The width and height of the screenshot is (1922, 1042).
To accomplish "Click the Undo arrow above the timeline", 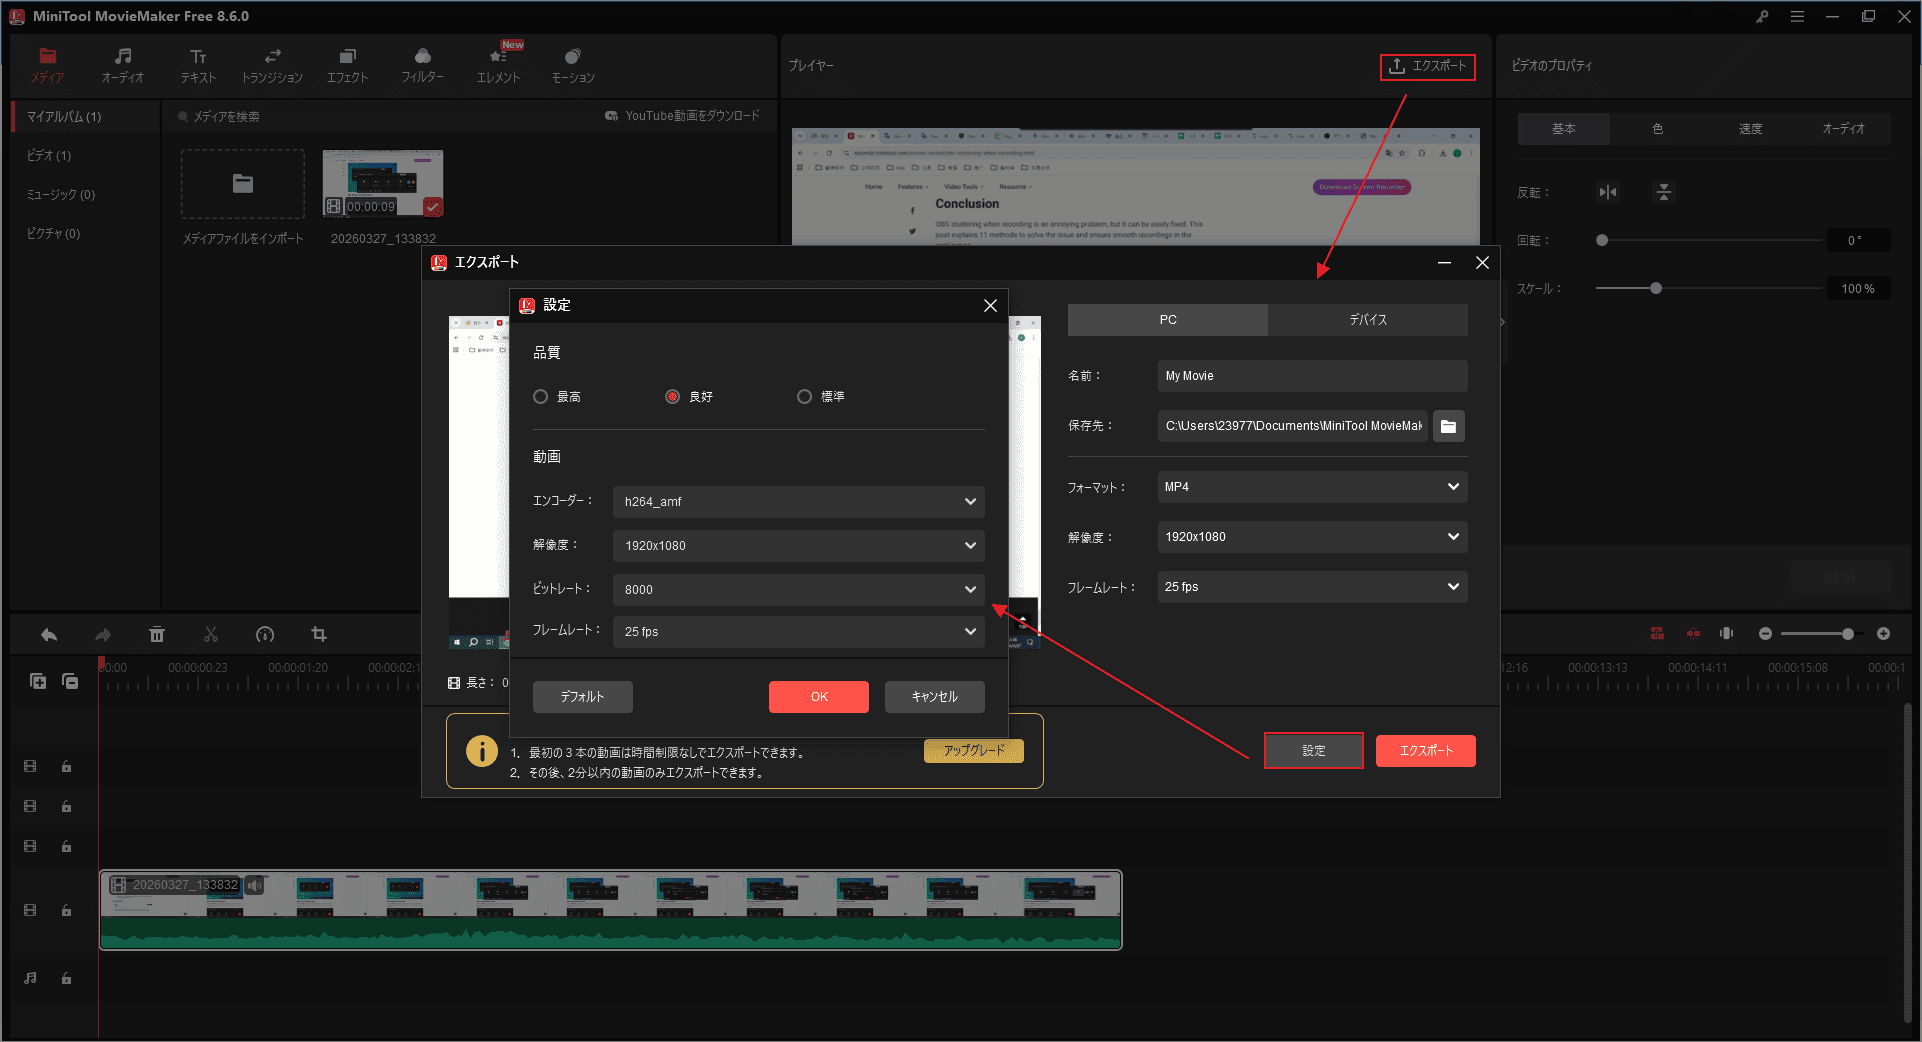I will click(48, 634).
